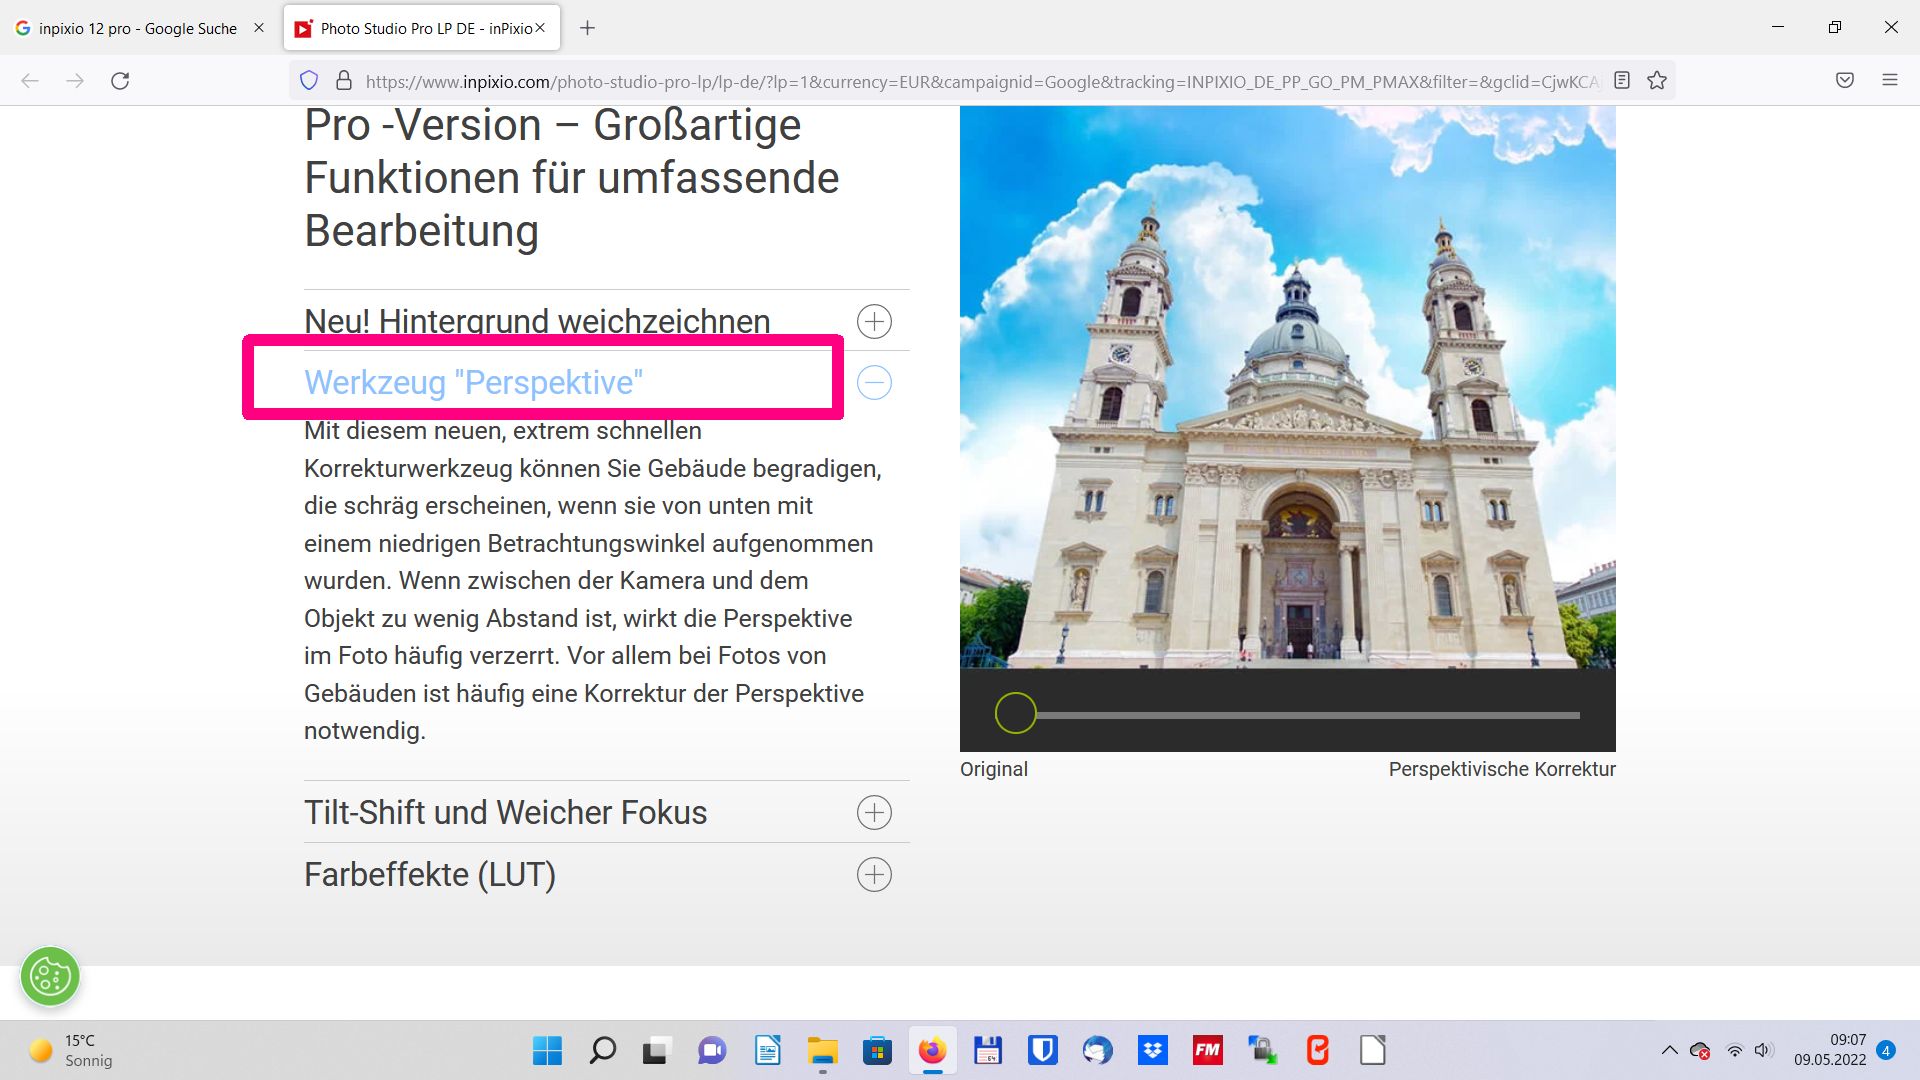Click the URL address field
Image resolution: width=1920 pixels, height=1080 pixels.
tap(980, 81)
